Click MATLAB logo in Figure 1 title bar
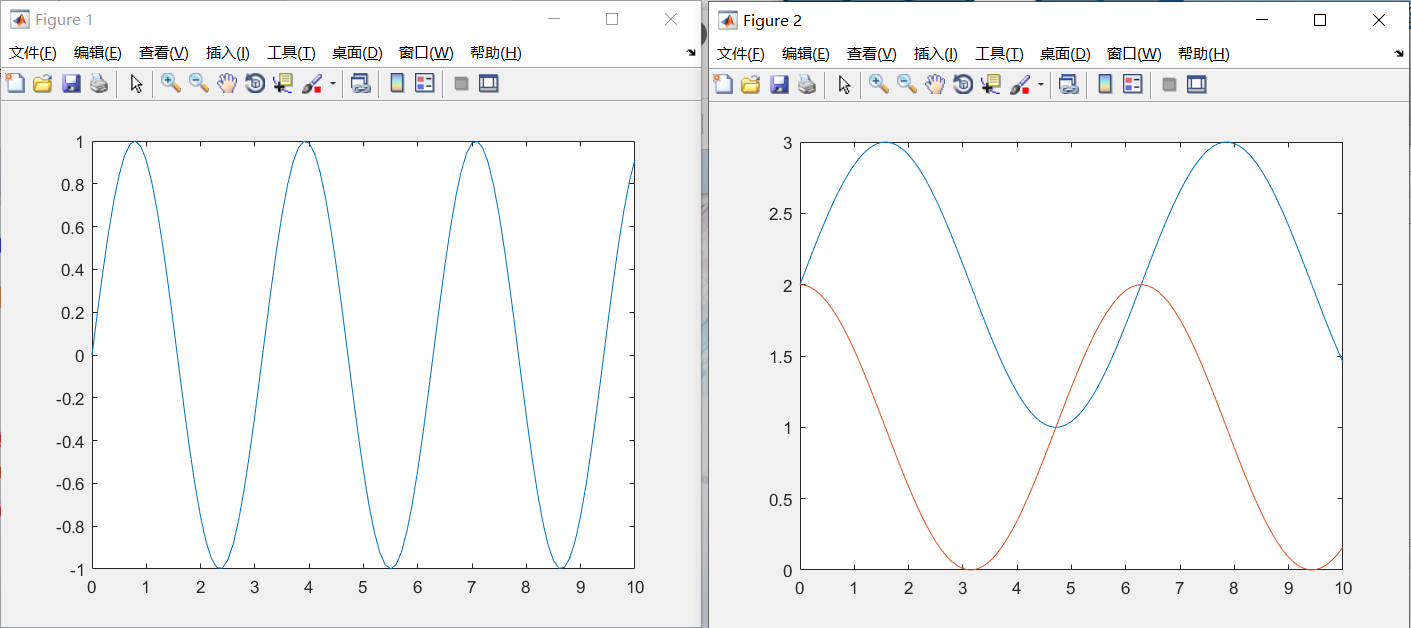Screen dimensions: 1411x628 coord(19,20)
